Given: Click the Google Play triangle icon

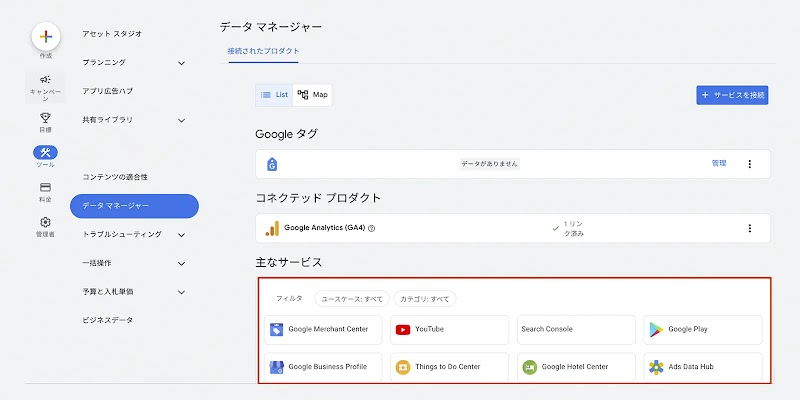Looking at the screenshot, I should (656, 330).
